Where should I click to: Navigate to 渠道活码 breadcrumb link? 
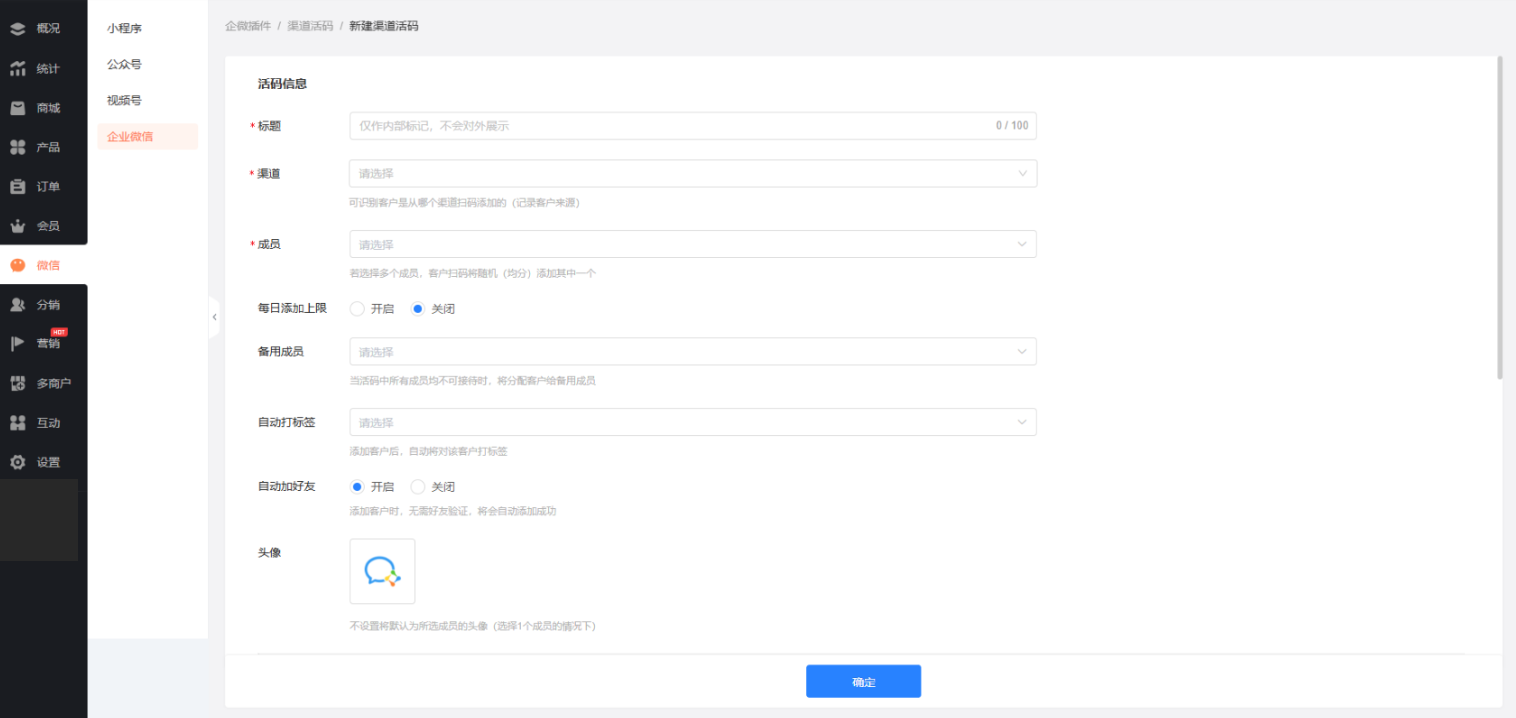(x=310, y=26)
